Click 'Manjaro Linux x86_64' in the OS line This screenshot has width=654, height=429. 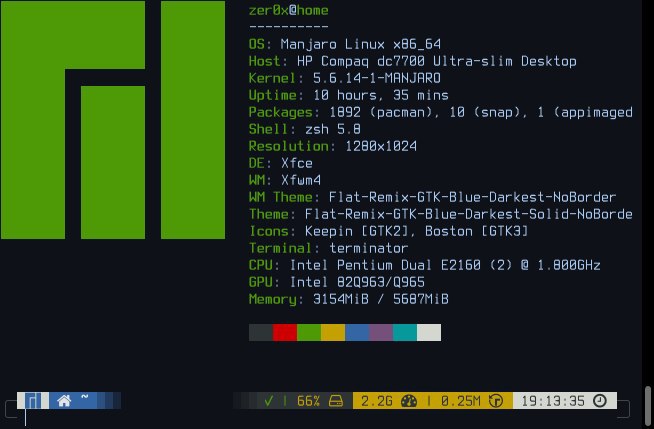click(x=361, y=44)
